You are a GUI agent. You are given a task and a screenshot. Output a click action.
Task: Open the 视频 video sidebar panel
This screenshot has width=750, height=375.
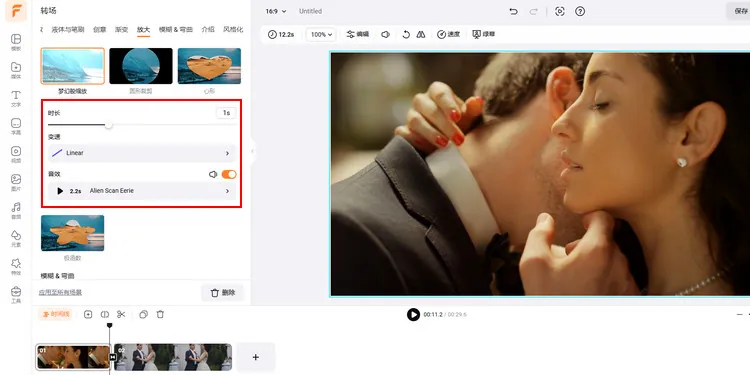[16, 154]
